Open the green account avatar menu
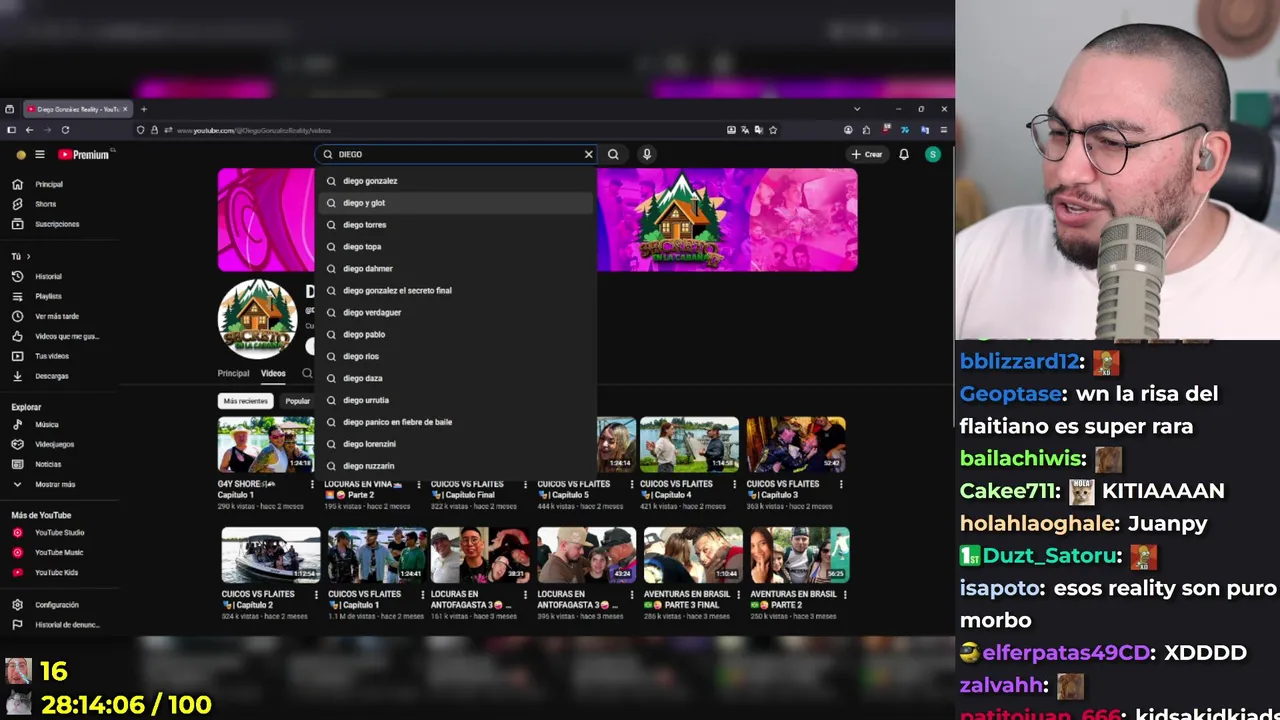The width and height of the screenshot is (1280, 720). tap(933, 154)
